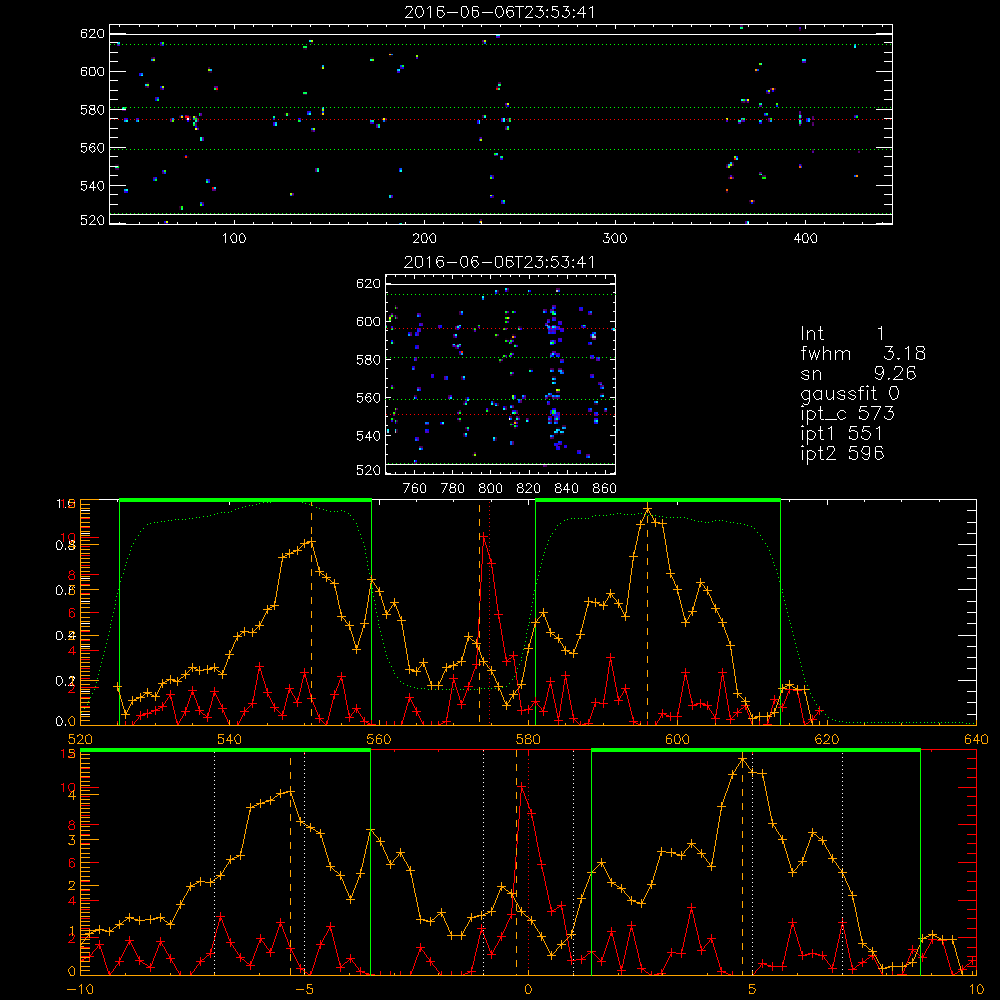Click y-axis label 600 on the small middle plot
1000x1000 pixels.
pyautogui.click(x=368, y=322)
